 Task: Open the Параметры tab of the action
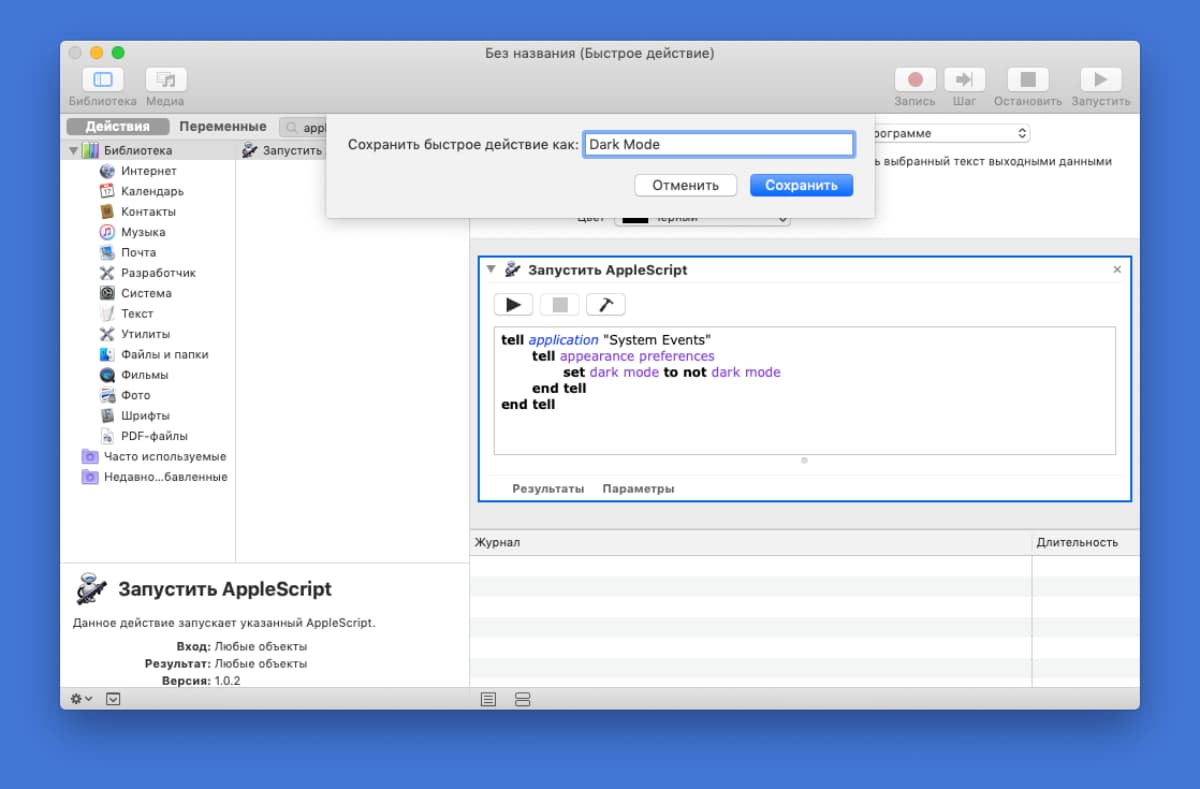[638, 489]
